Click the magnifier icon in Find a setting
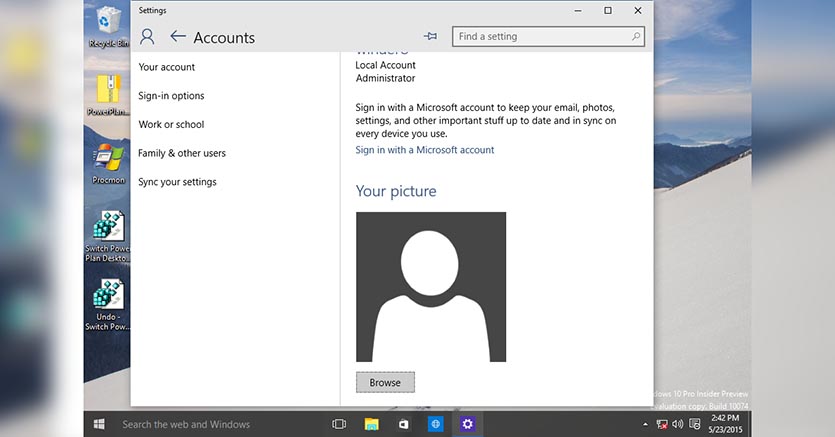Image resolution: width=835 pixels, height=437 pixels. pos(636,37)
